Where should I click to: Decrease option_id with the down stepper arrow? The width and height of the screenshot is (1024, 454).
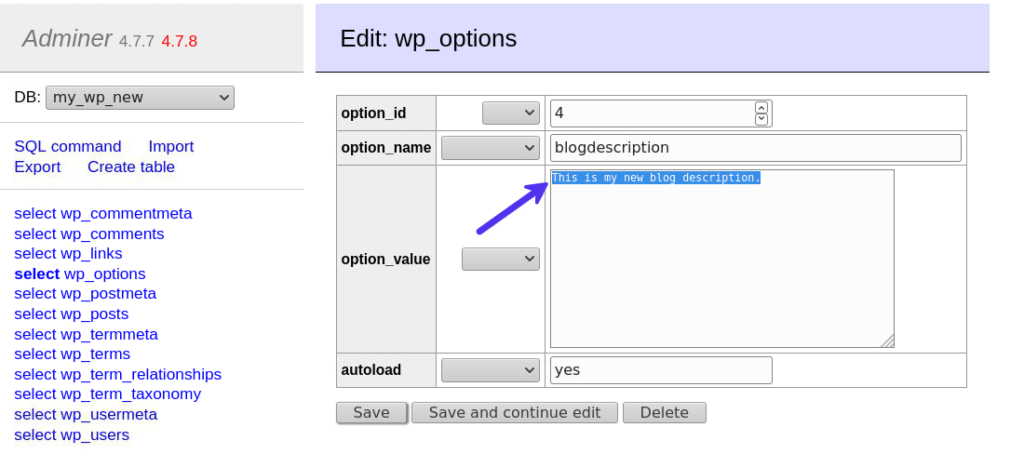pos(762,119)
